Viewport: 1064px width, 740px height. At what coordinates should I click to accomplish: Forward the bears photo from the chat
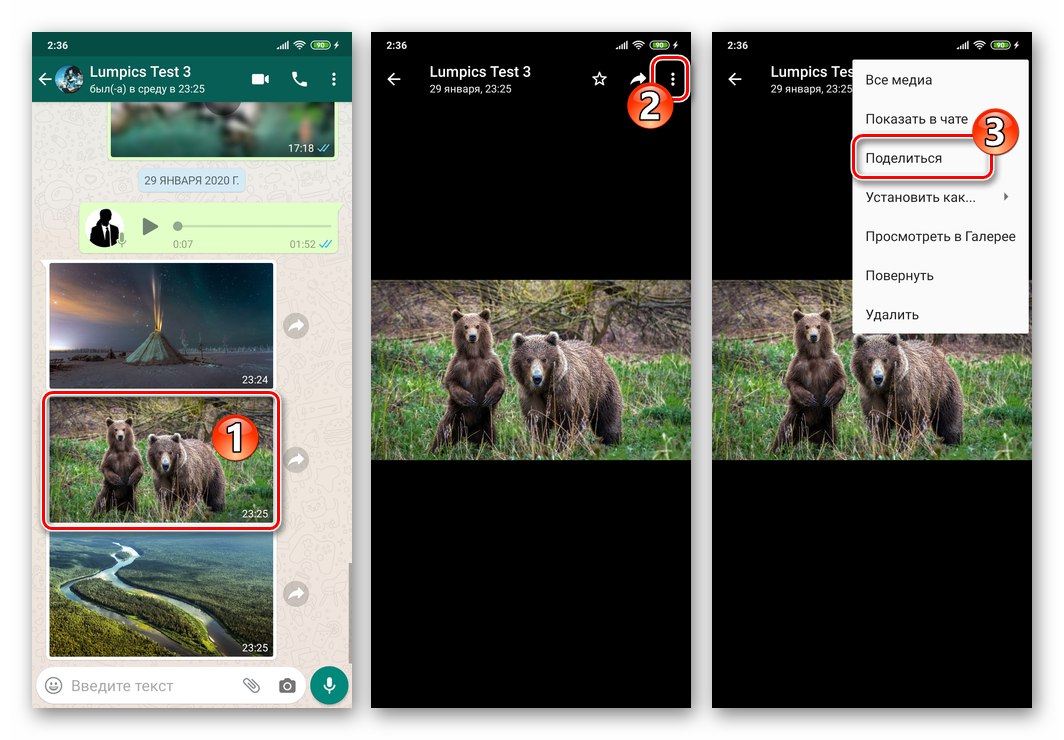[296, 459]
